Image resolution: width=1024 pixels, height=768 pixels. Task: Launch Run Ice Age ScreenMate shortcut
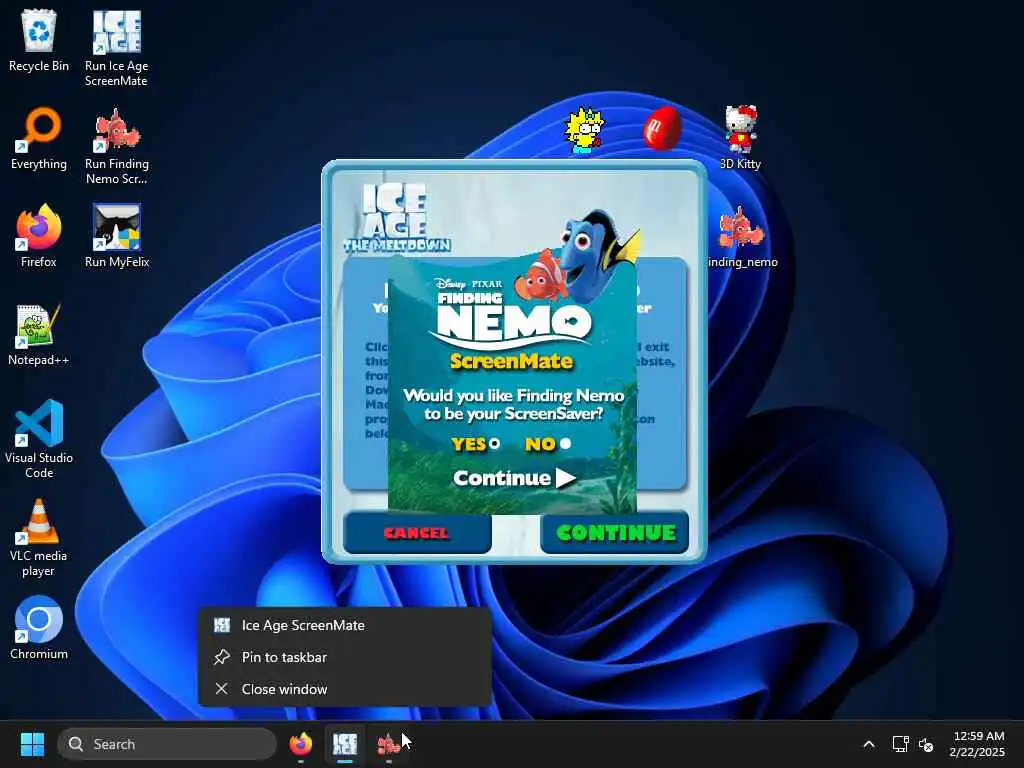[x=116, y=48]
